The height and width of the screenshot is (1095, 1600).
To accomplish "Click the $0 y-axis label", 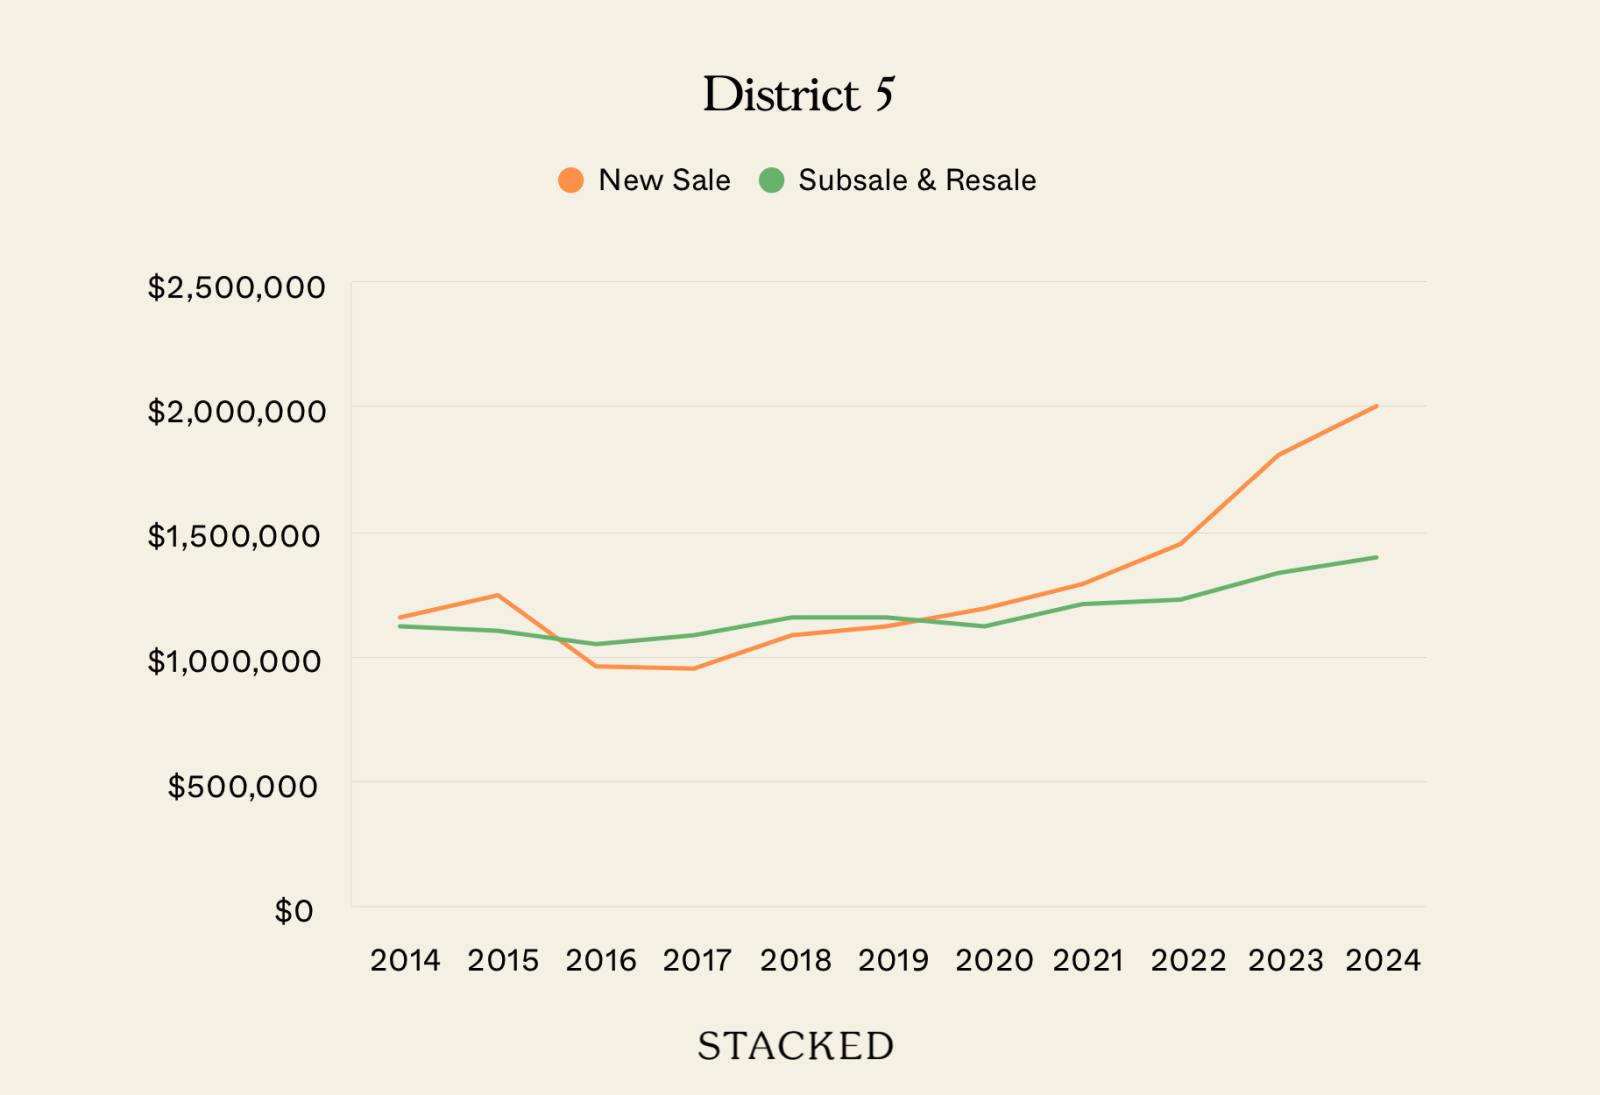I will point(294,911).
